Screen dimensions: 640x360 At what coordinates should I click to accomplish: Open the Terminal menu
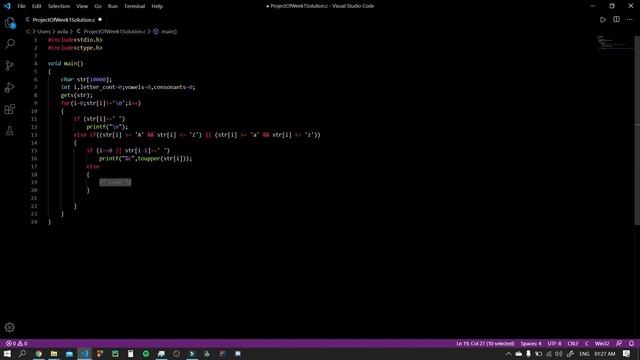pyautogui.click(x=134, y=6)
